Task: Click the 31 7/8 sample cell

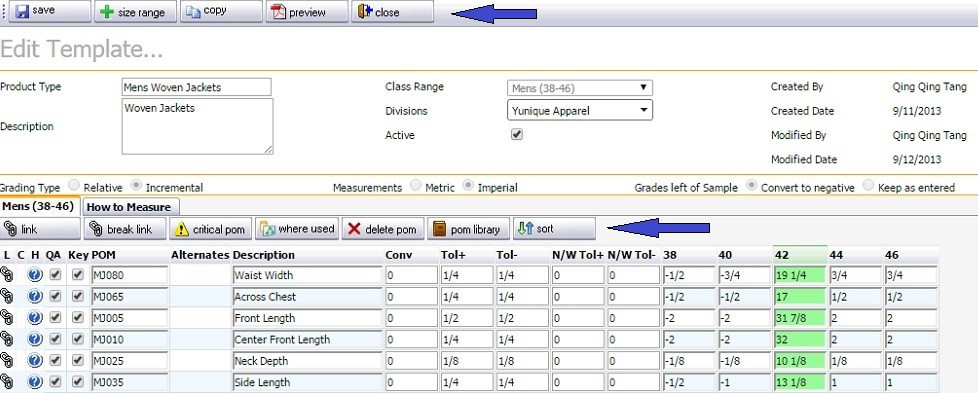Action: pos(799,318)
